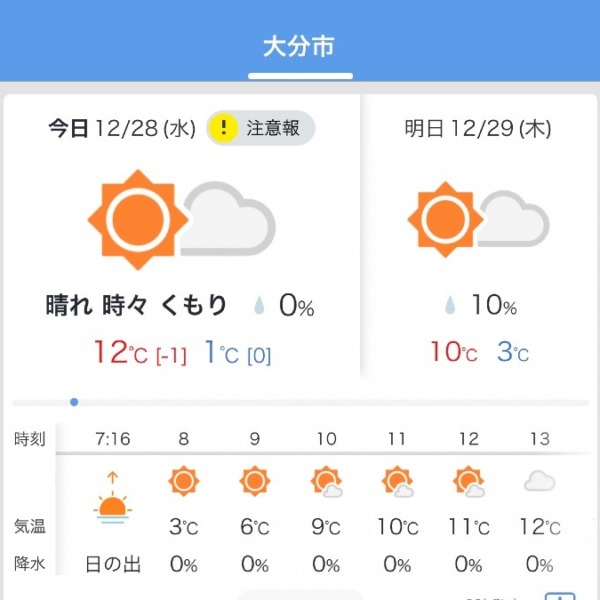This screenshot has width=600, height=600.
Task: Tap the yellow exclamation warning icon
Action: click(x=223, y=128)
